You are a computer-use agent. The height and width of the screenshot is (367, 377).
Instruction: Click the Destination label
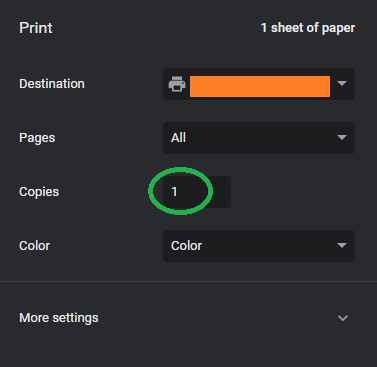(52, 84)
